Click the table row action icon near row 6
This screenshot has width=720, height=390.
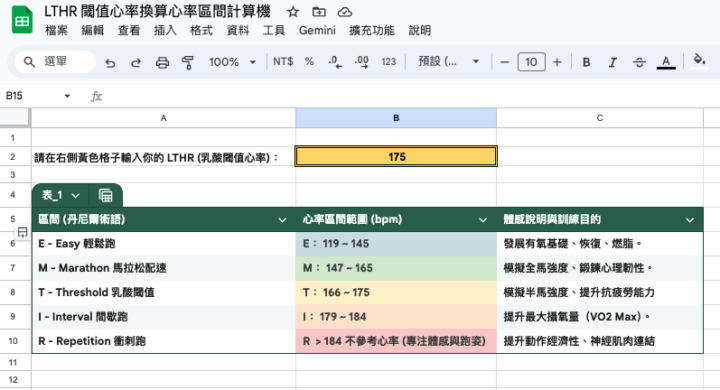[22, 232]
